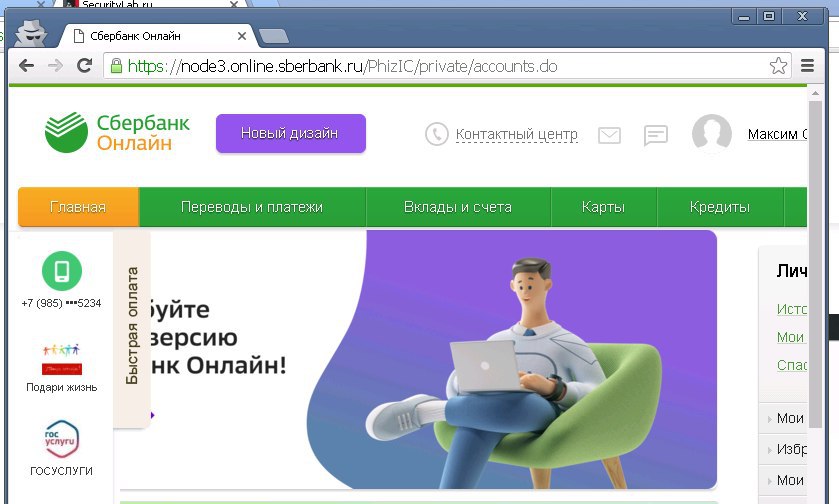The width and height of the screenshot is (839, 504).
Task: Switch to the Карты menu tab
Action: [x=604, y=207]
